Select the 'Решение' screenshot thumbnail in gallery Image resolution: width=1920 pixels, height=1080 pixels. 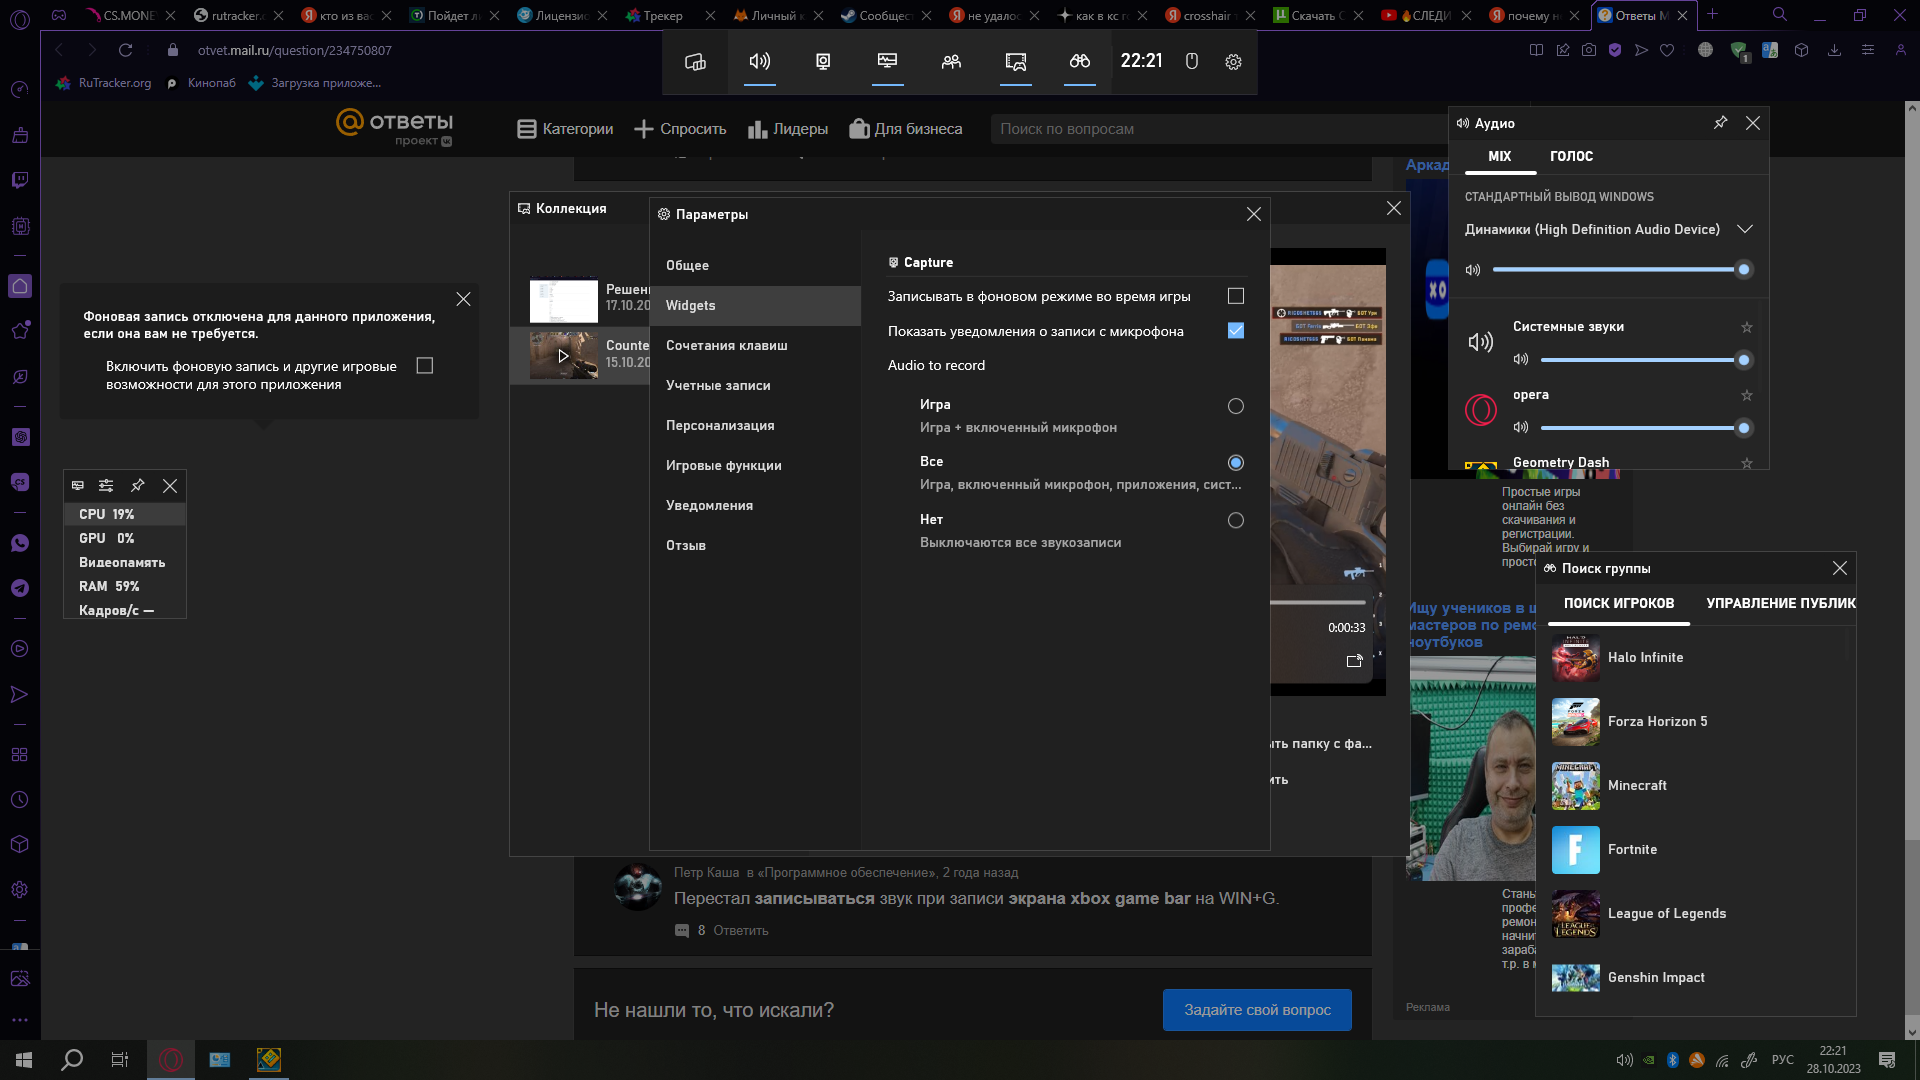[x=563, y=298]
